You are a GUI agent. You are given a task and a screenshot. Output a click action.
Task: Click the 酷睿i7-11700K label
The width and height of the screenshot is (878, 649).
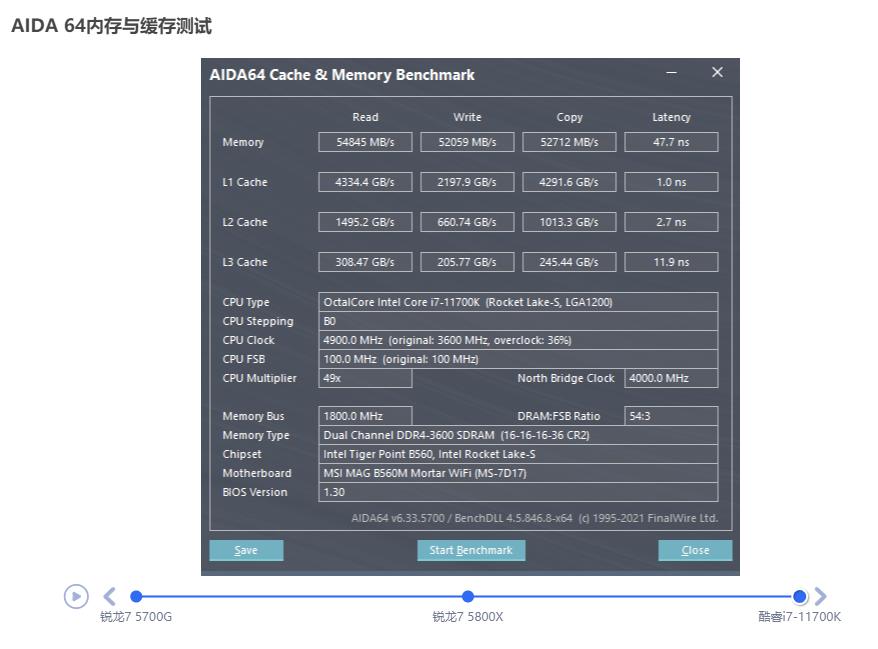coord(796,617)
